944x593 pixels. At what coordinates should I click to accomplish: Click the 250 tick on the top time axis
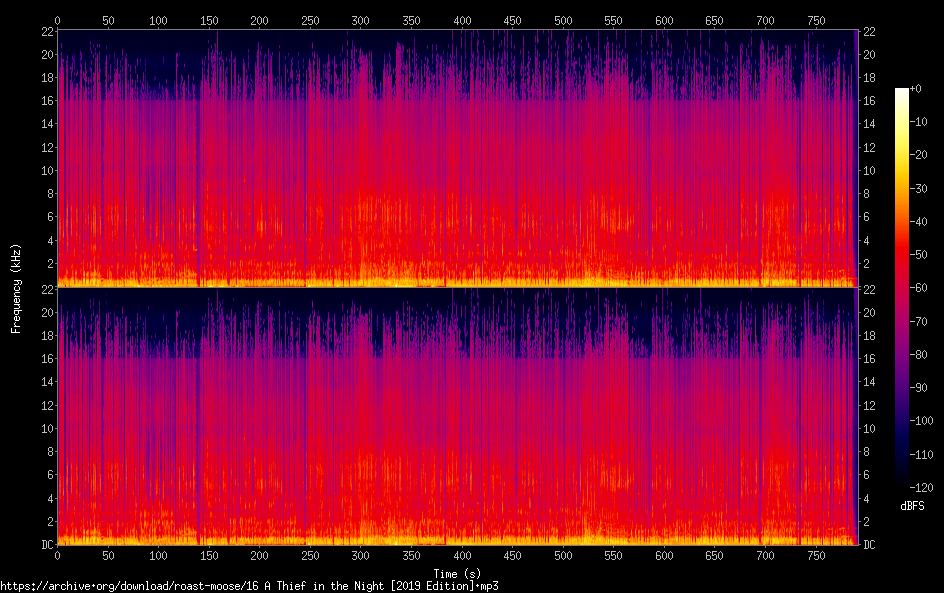click(310, 20)
